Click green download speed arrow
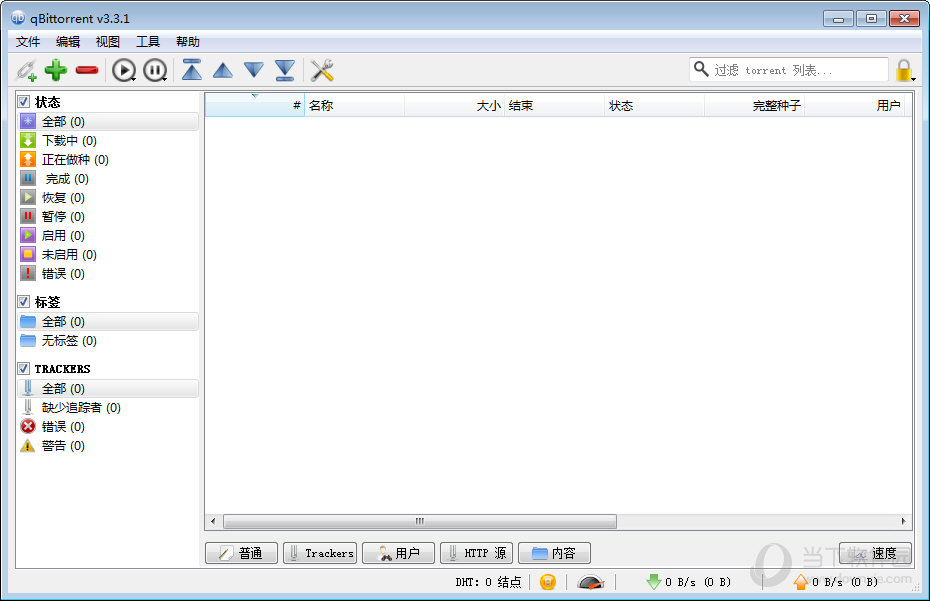Viewport: 930px width, 601px height. tap(654, 582)
